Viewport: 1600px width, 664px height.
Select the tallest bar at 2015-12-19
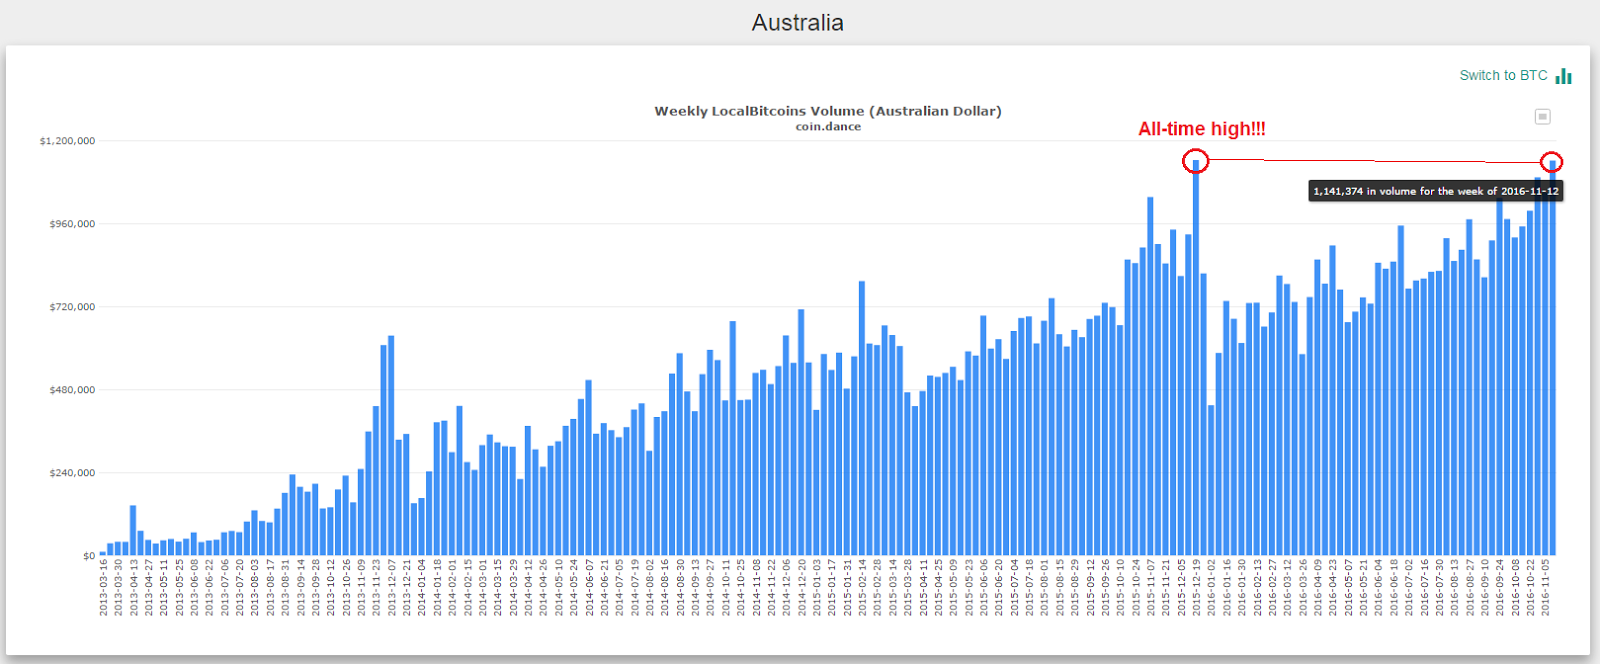pyautogui.click(x=1196, y=357)
